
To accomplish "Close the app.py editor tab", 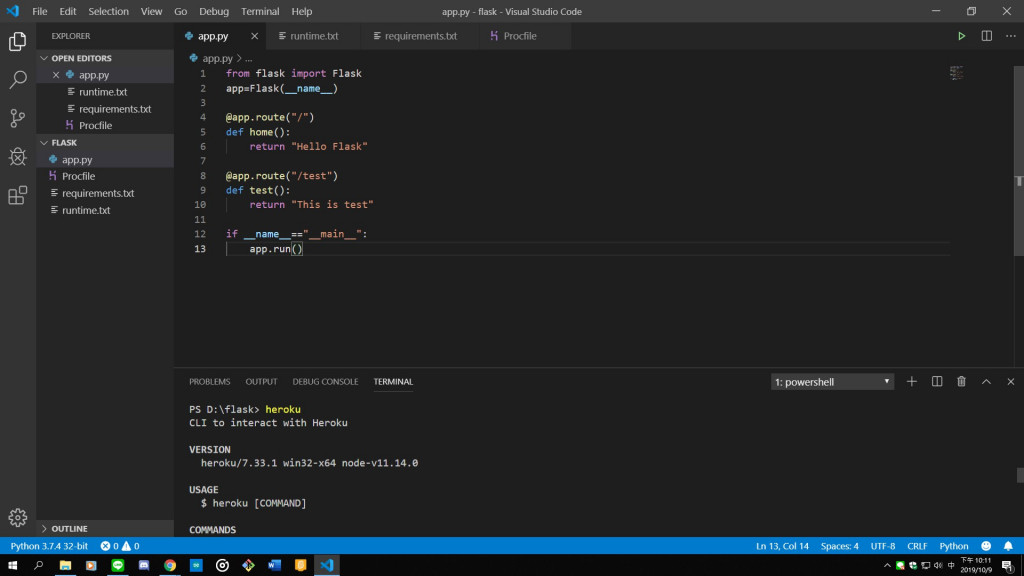I will 255,36.
